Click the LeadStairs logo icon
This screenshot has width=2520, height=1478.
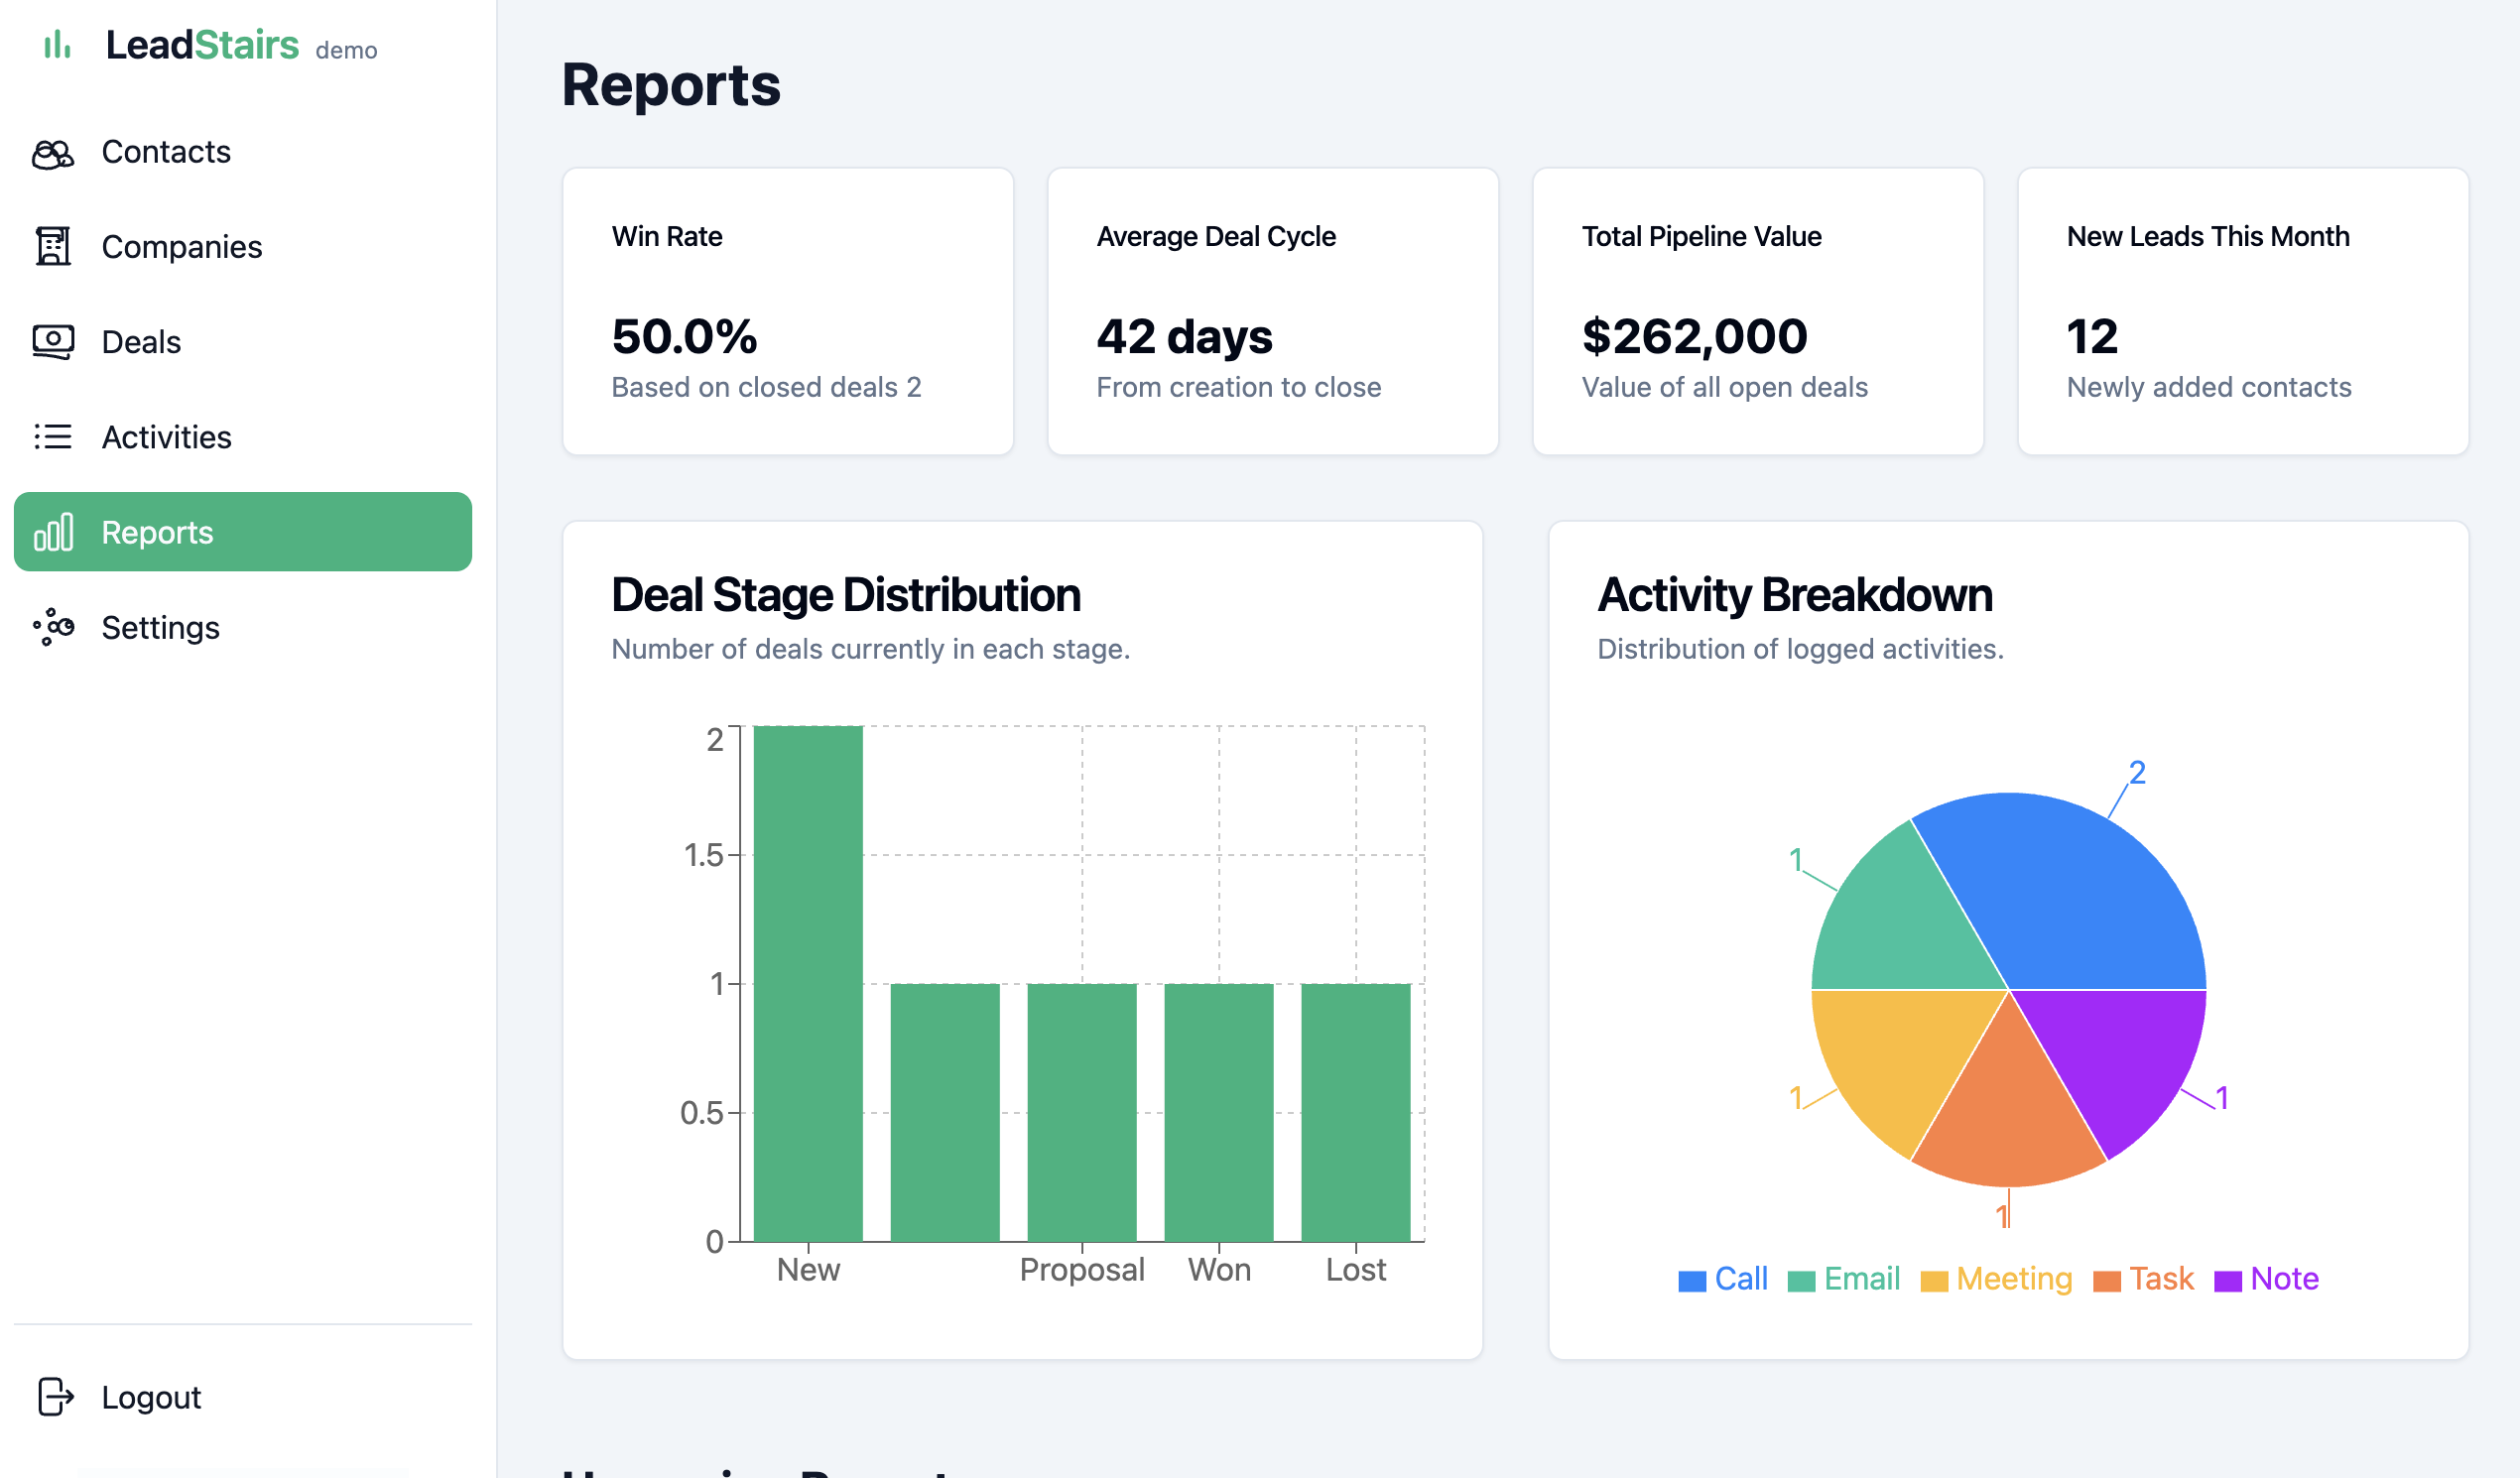57,45
